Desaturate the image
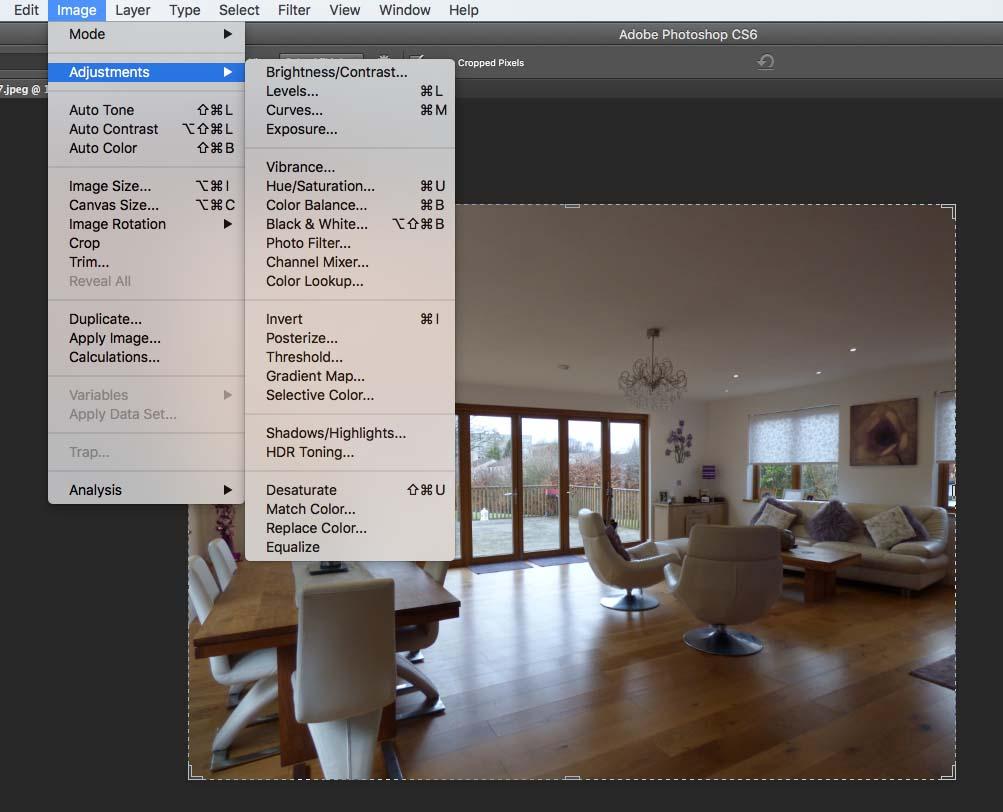Screen dimensions: 1003x812 [x=350, y=490]
